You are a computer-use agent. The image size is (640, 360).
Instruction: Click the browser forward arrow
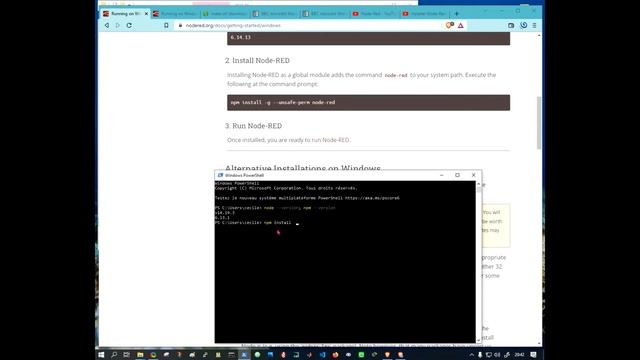[x=118, y=25]
